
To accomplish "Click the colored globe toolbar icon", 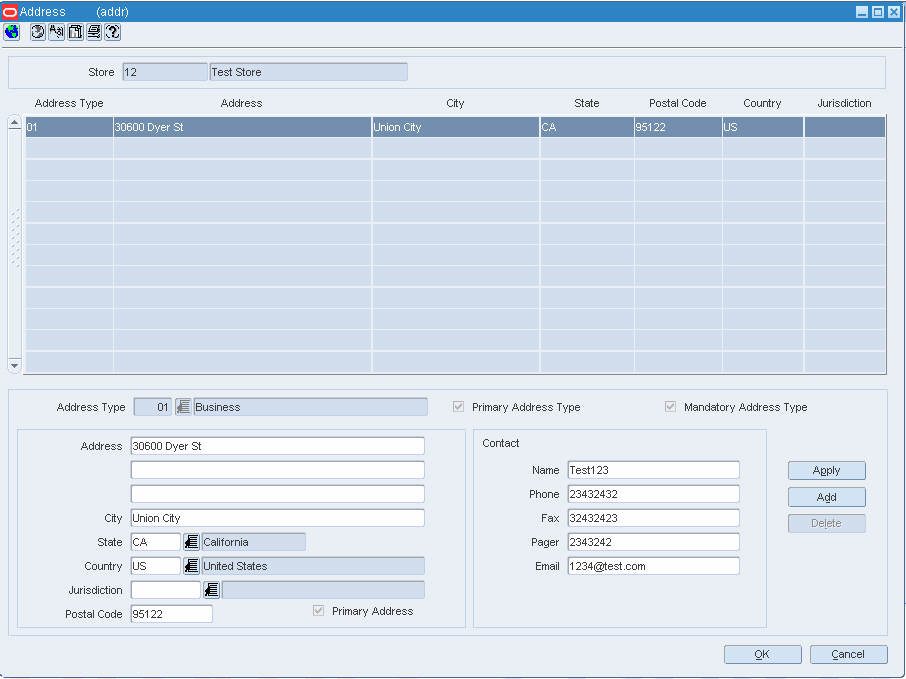I will click(x=12, y=32).
